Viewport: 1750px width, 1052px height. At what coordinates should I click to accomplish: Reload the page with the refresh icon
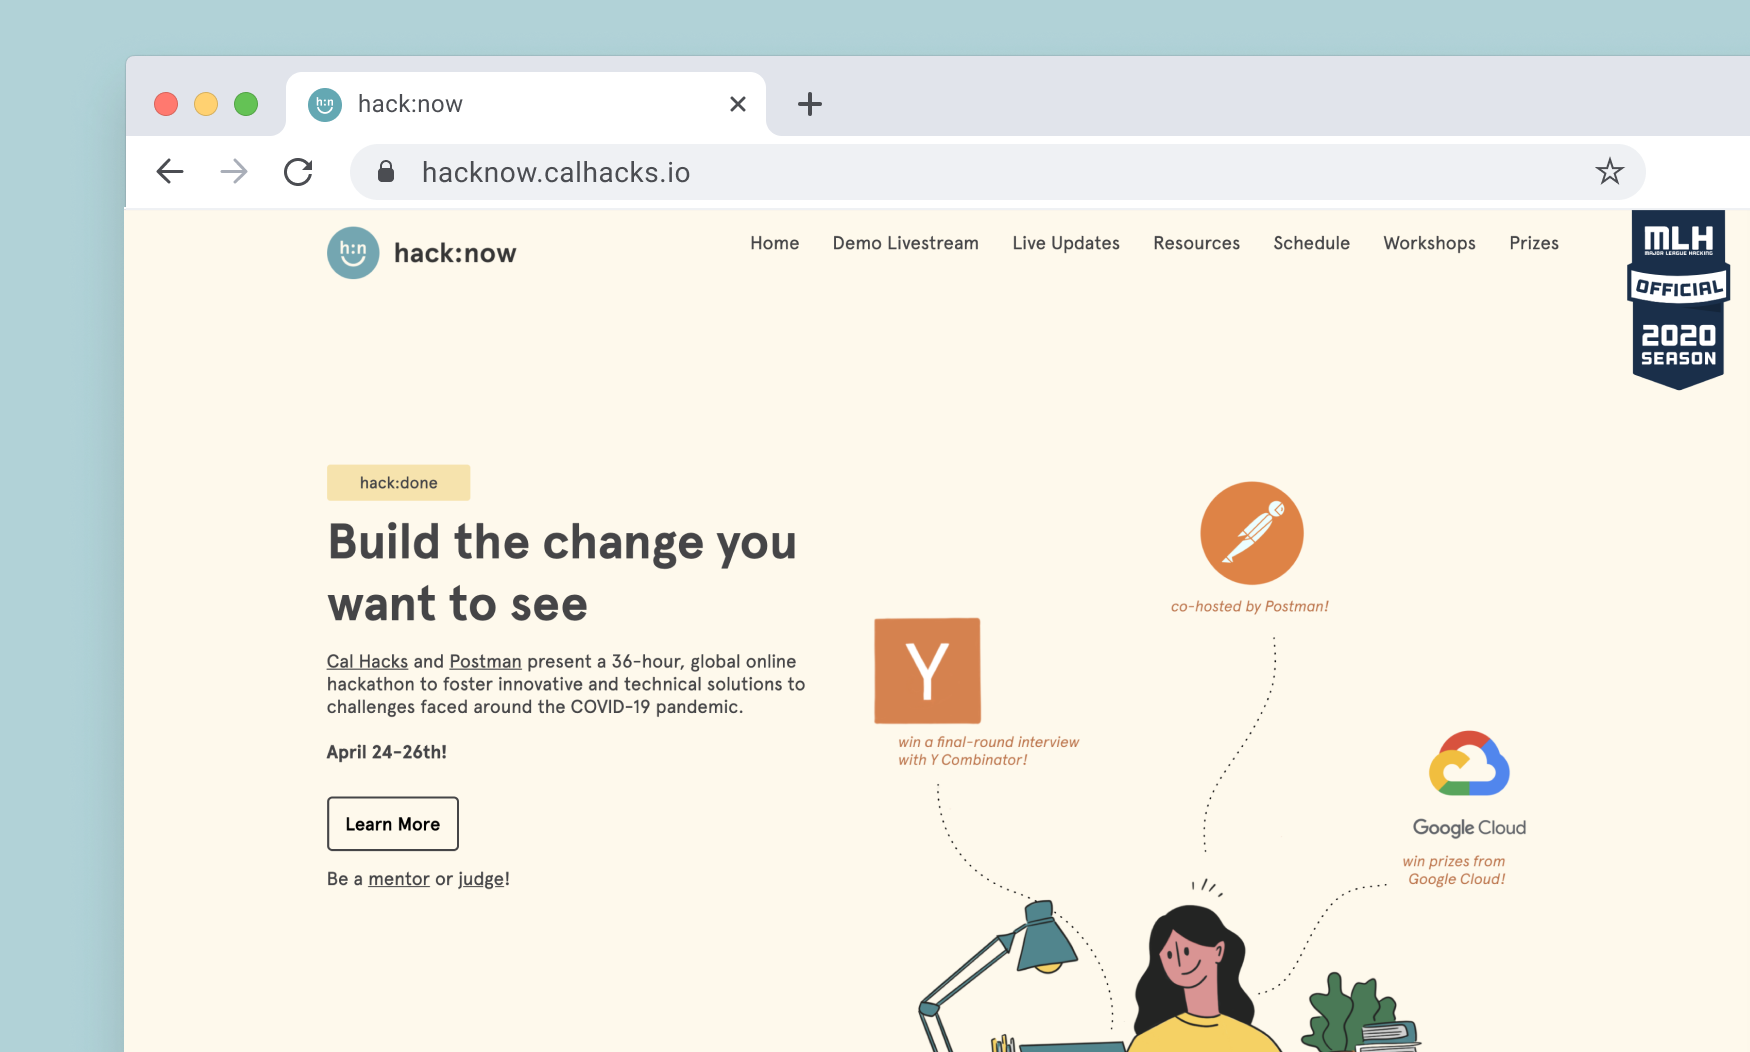coord(298,172)
